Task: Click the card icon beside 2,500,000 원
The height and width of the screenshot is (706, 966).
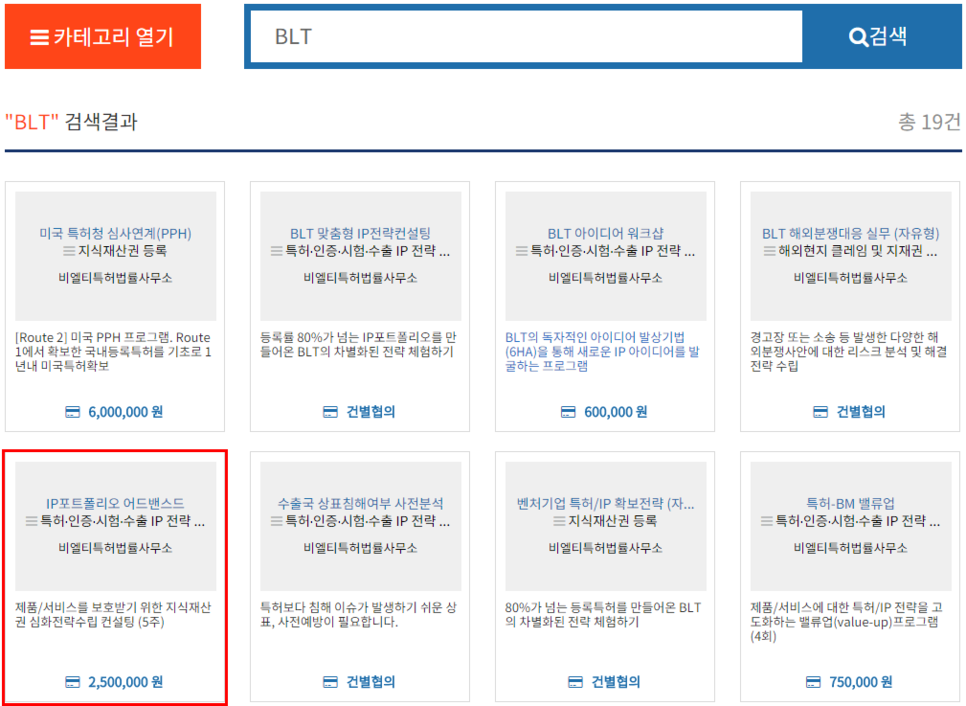Action: pyautogui.click(x=73, y=682)
